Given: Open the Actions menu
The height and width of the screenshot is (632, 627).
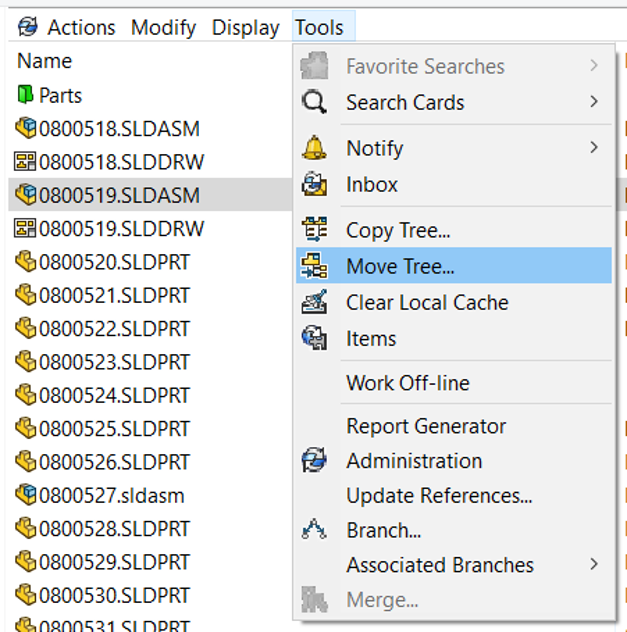Looking at the screenshot, I should click(x=81, y=28).
